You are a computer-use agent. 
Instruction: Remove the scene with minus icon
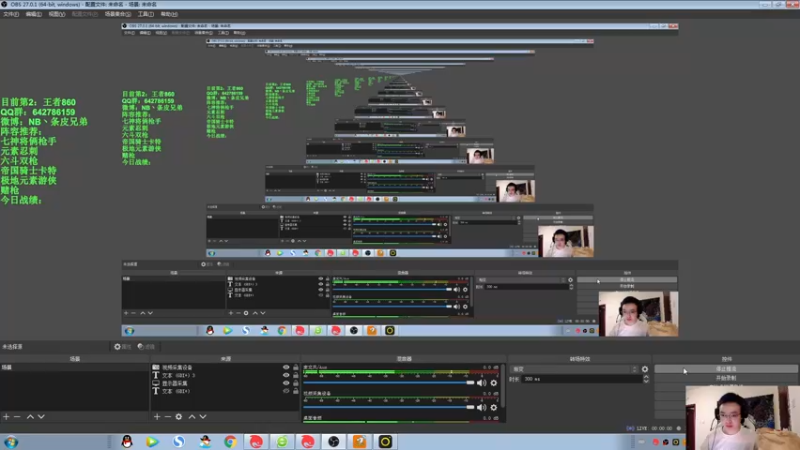(x=17, y=417)
